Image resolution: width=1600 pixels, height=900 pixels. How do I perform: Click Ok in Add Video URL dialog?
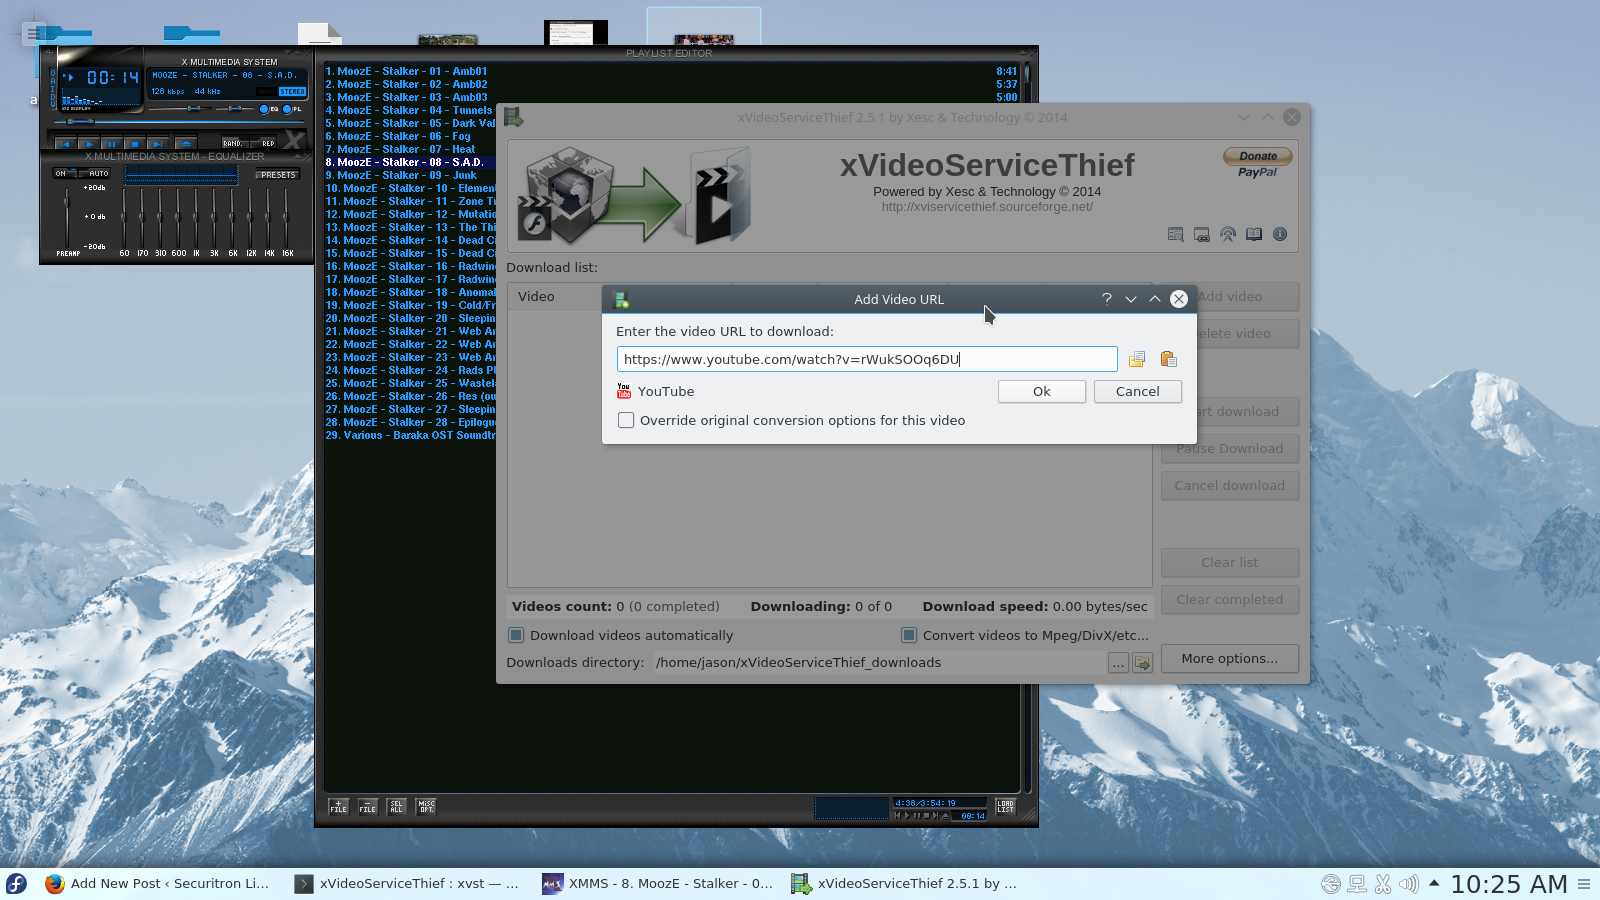click(1042, 391)
